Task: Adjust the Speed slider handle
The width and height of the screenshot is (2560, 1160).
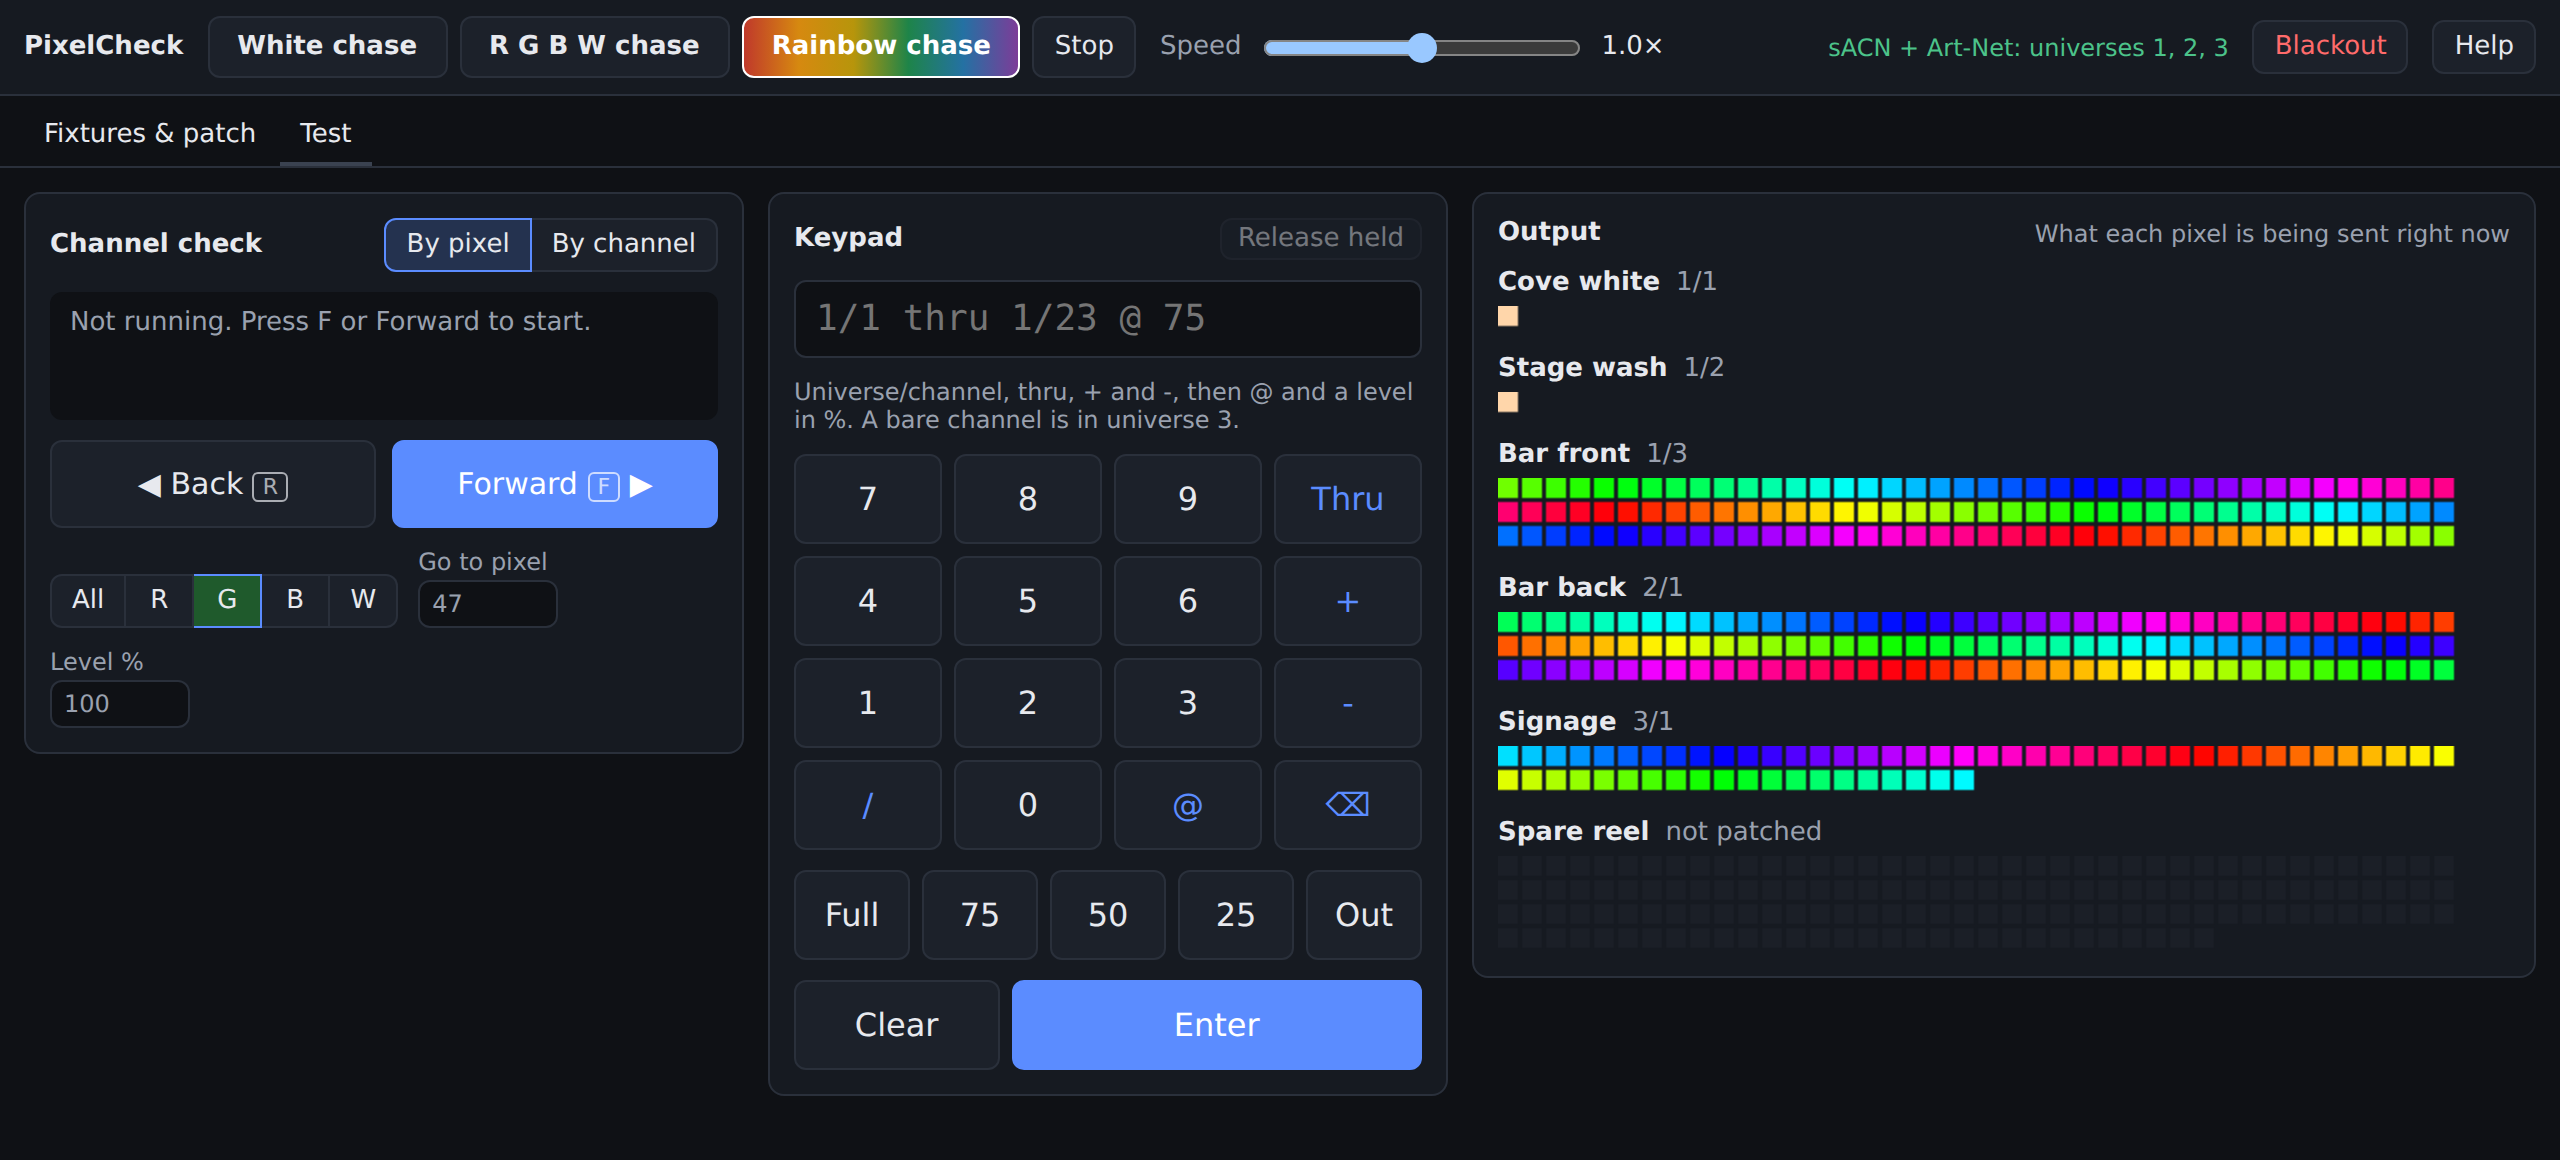Action: pos(1421,47)
